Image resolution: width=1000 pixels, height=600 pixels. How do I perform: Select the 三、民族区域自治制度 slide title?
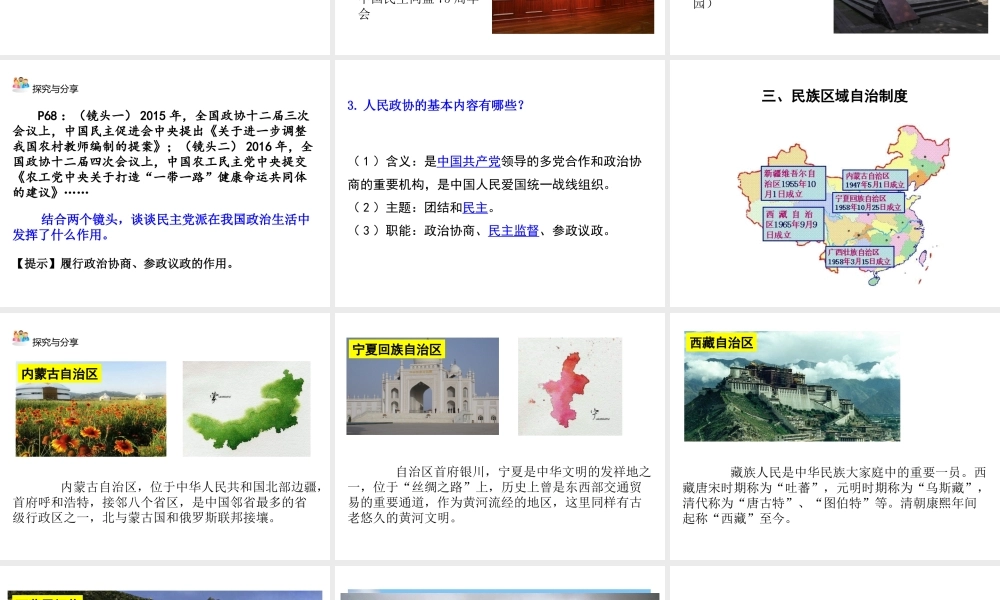(x=834, y=96)
